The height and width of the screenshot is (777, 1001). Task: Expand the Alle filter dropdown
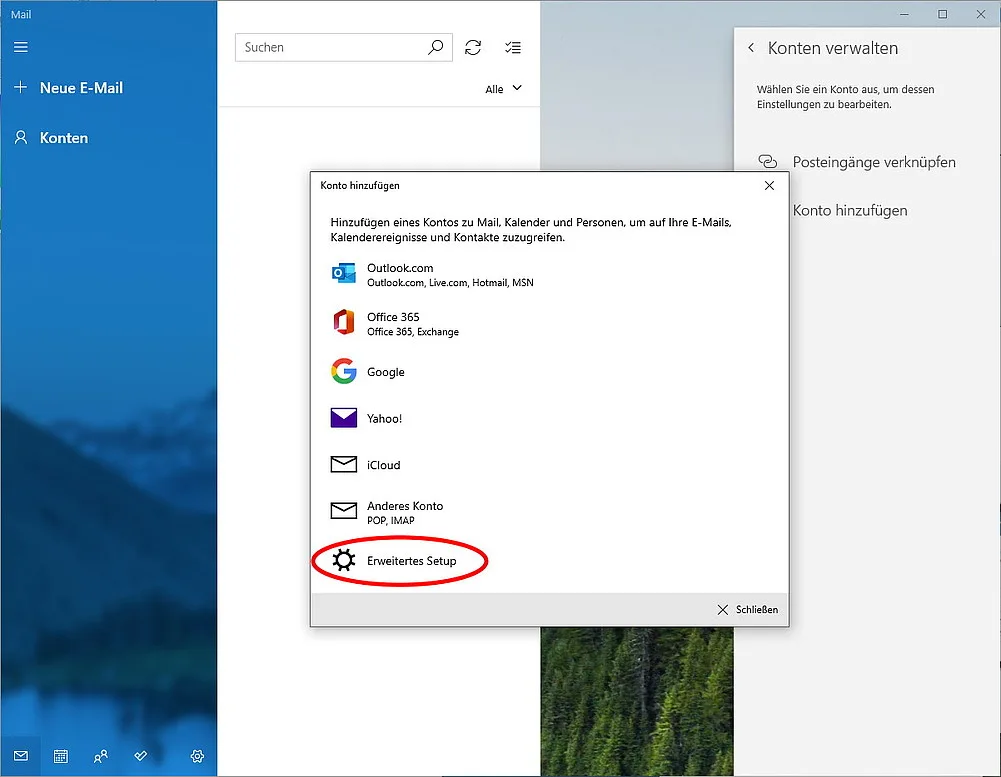click(504, 89)
